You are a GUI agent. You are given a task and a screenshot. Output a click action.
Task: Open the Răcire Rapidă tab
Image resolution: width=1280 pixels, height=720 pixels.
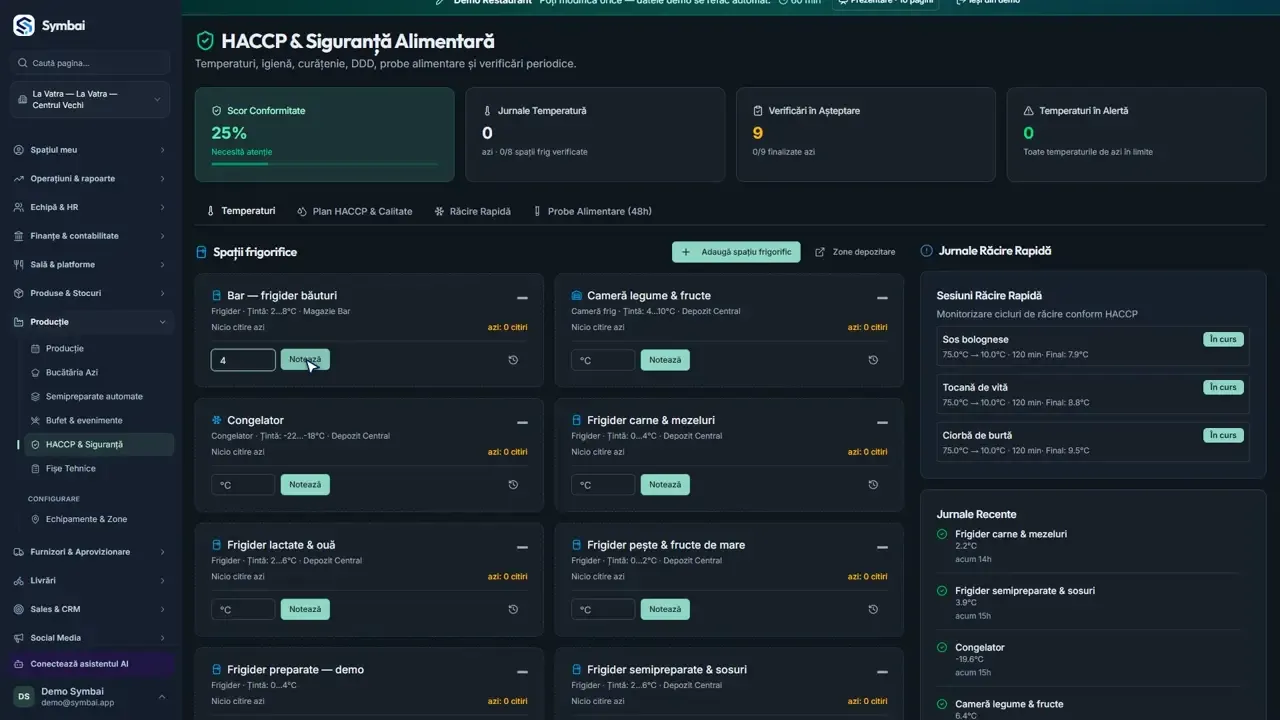[473, 212]
